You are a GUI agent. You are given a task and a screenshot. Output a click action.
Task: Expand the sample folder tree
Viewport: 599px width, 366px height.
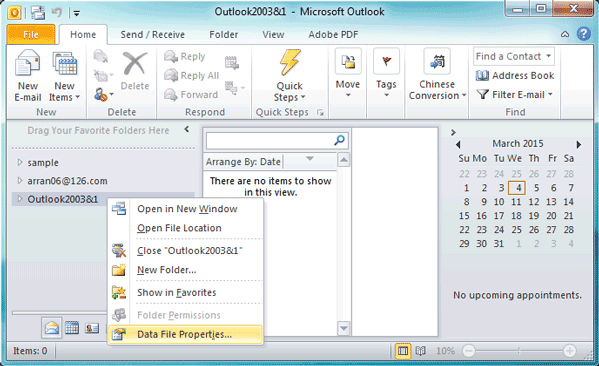[20, 162]
